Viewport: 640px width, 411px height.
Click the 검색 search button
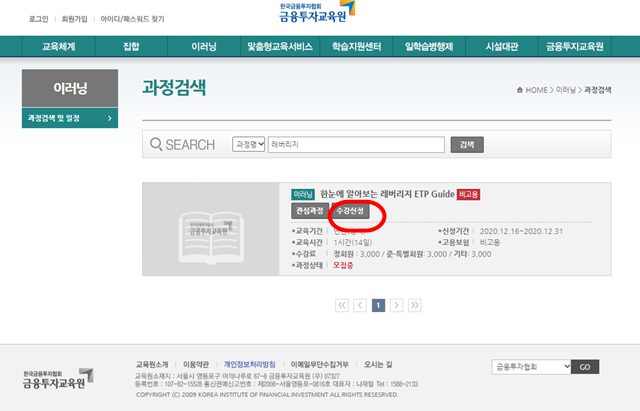[467, 144]
